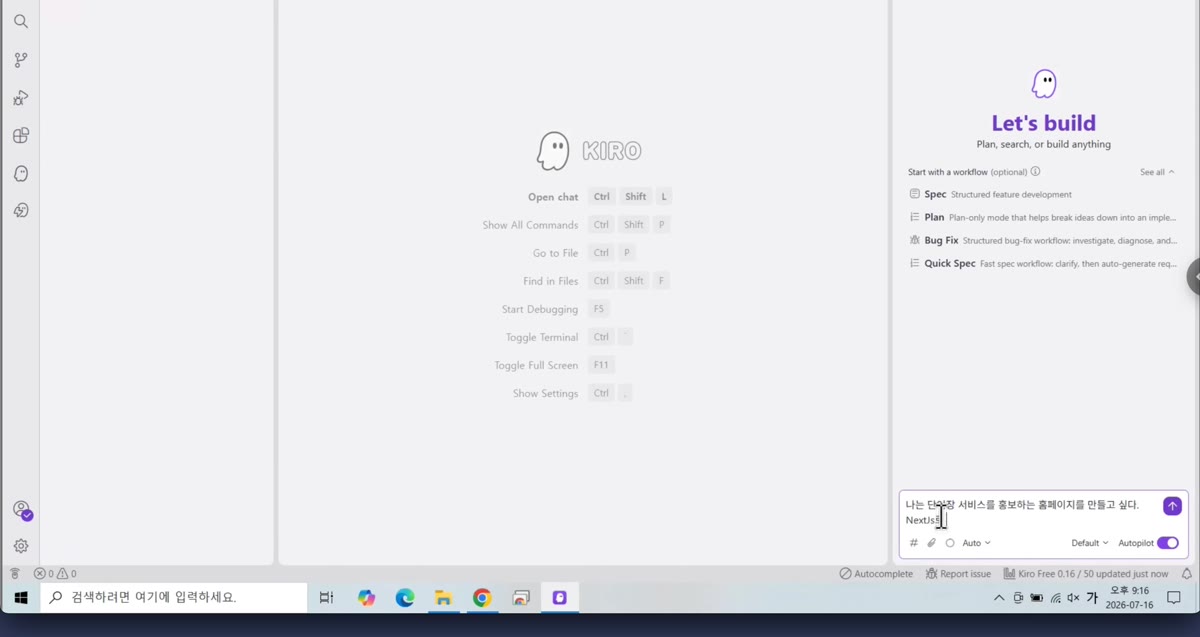1200x637 pixels.
Task: Expand the Auto model dropdown
Action: 976,543
